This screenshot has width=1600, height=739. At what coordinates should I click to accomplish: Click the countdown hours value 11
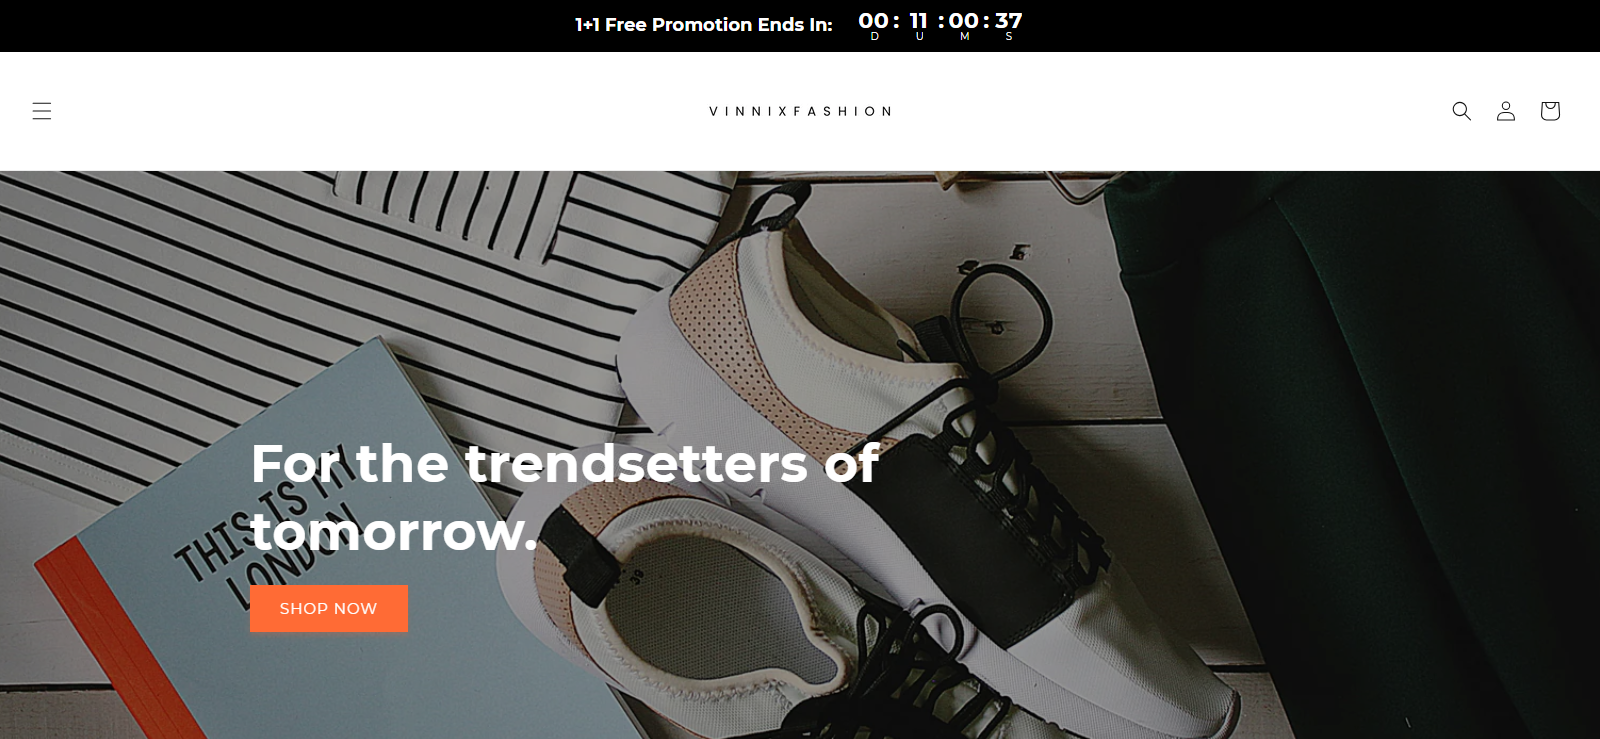[x=919, y=20]
